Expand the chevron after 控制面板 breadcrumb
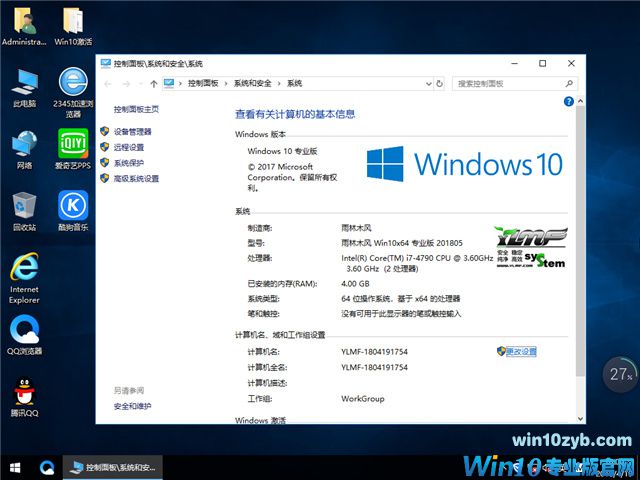640x480 pixels. click(225, 84)
